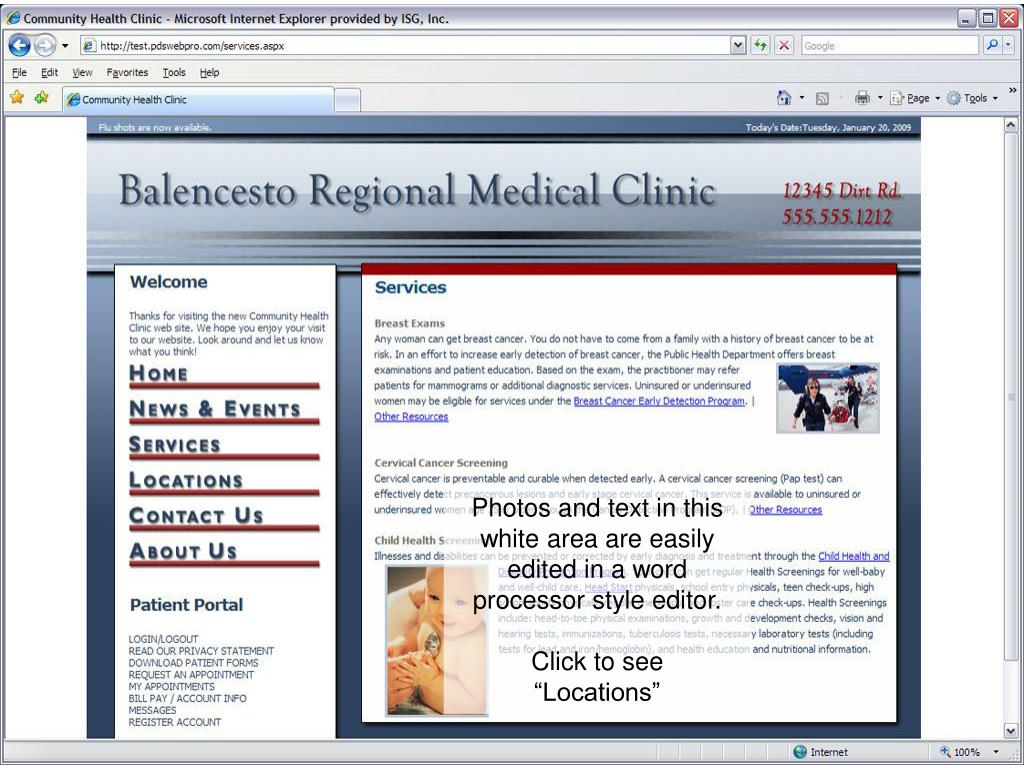Click the baby photo thumbnail

[x=437, y=641]
